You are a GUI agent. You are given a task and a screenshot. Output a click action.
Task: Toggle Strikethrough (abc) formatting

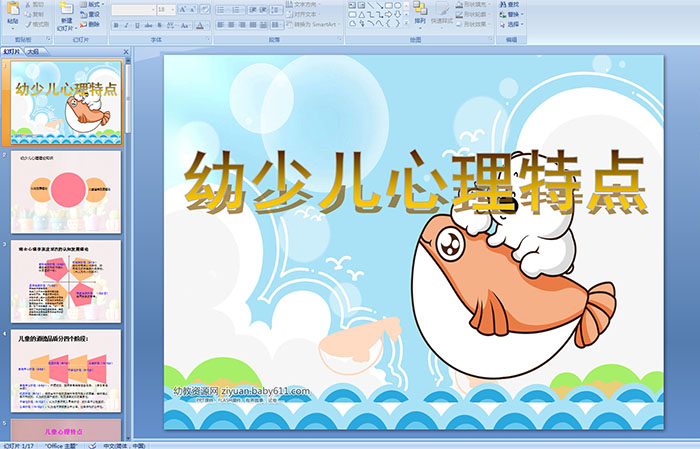pos(148,25)
